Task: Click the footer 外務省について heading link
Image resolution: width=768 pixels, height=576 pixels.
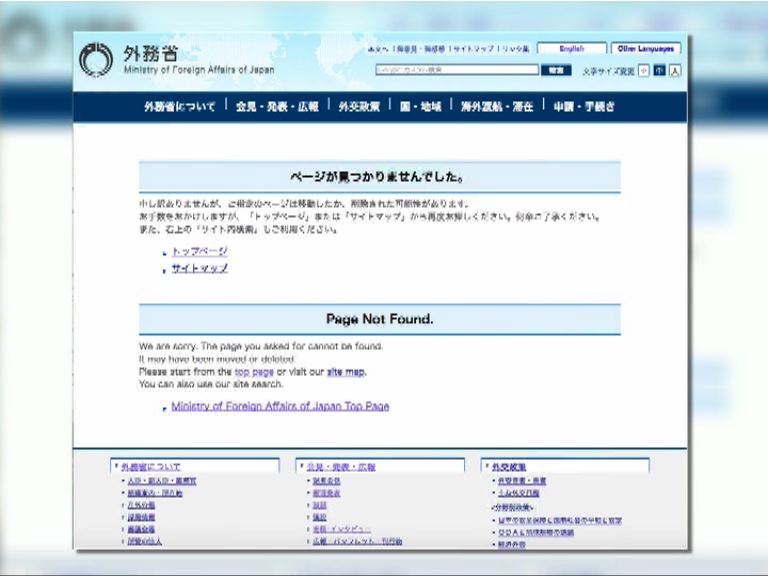Action: click(150, 466)
